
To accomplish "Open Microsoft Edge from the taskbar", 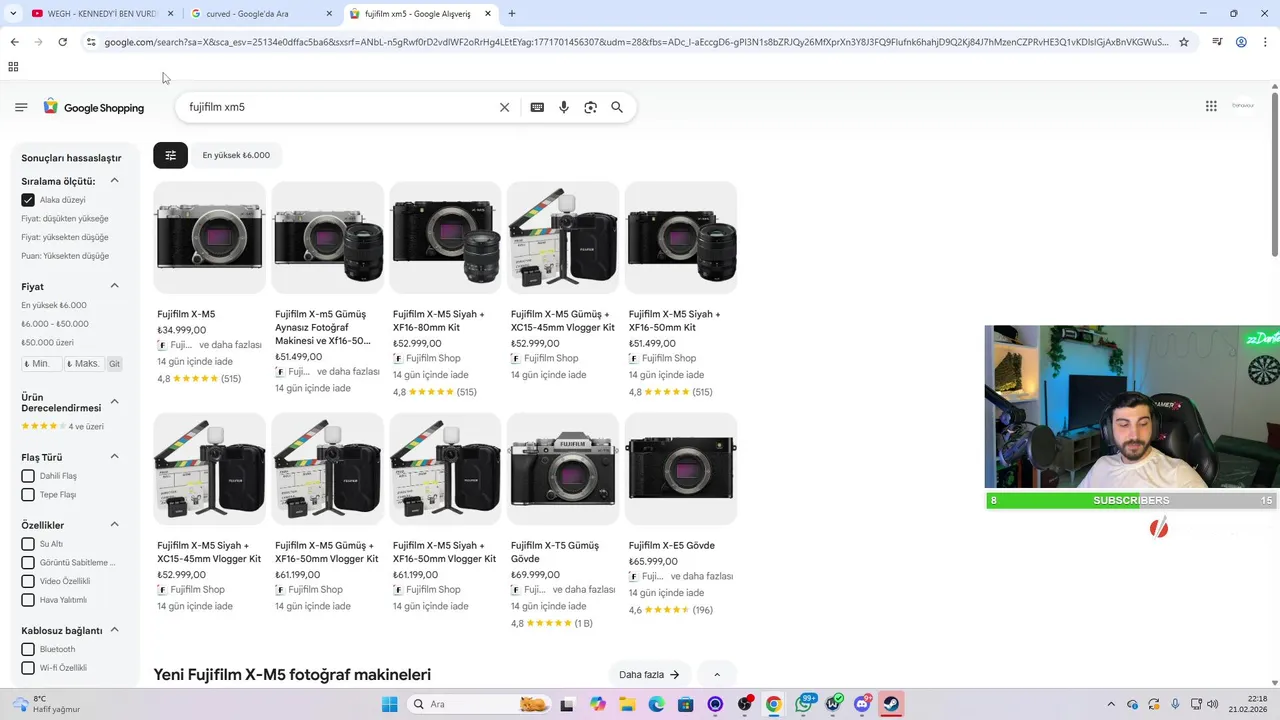I will click(x=656, y=704).
